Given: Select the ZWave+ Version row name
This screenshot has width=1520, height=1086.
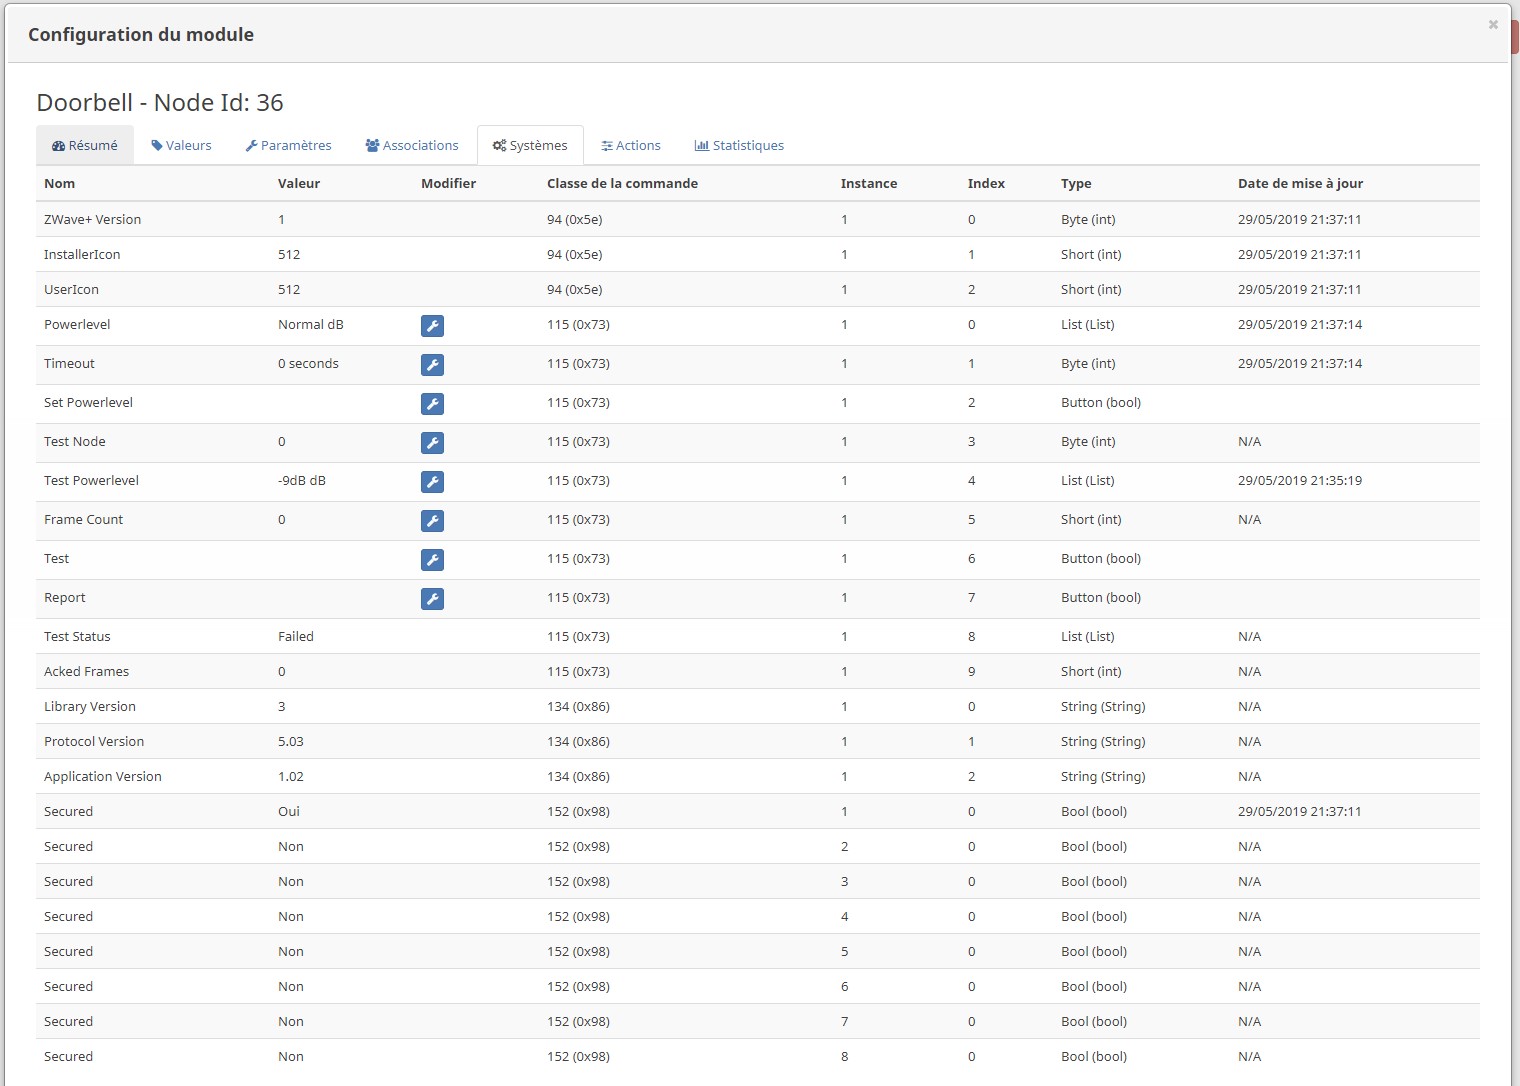Looking at the screenshot, I should [92, 219].
